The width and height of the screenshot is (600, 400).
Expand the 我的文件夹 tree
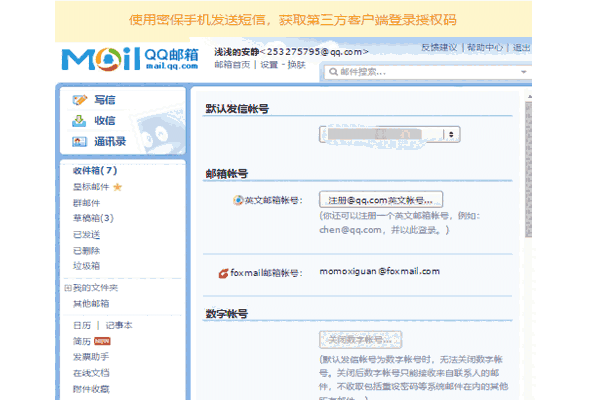(x=68, y=288)
